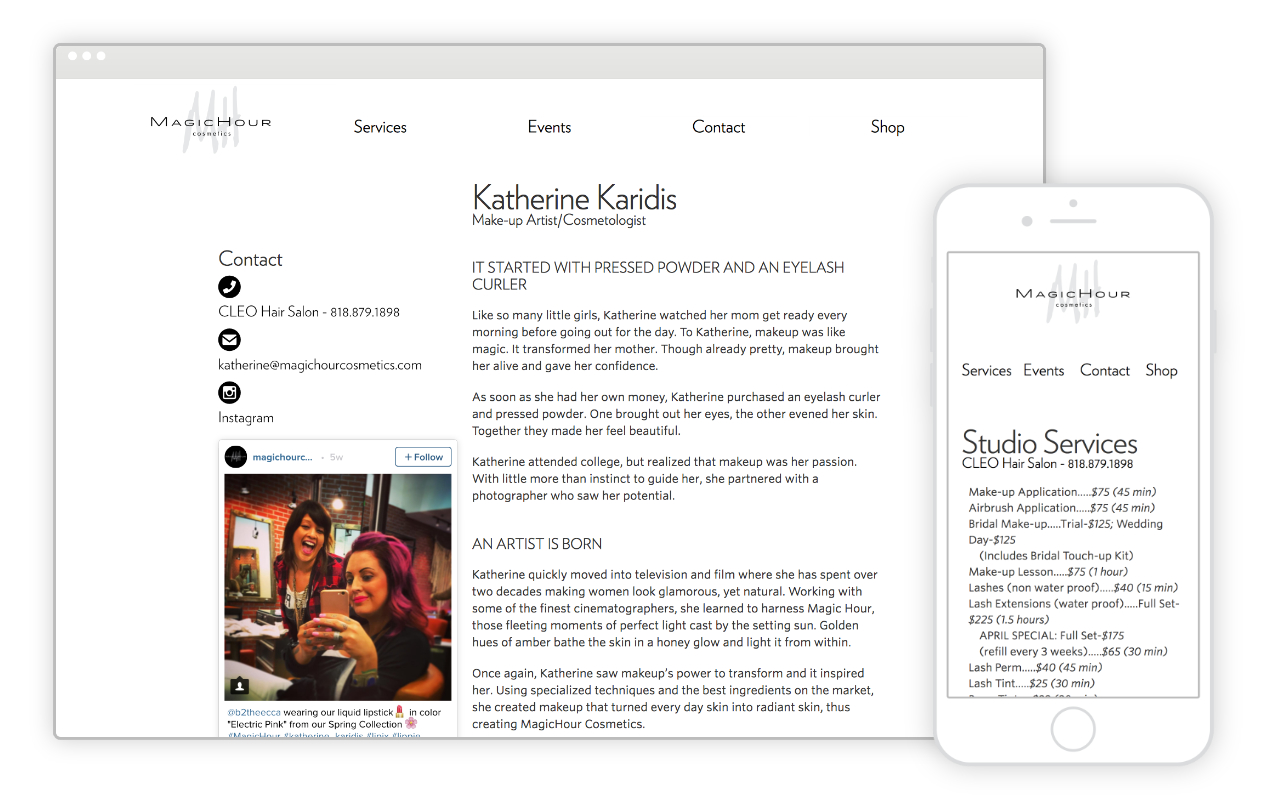Click the first window control dot on the browser frame
Image resolution: width=1280 pixels, height=801 pixels.
tap(73, 56)
